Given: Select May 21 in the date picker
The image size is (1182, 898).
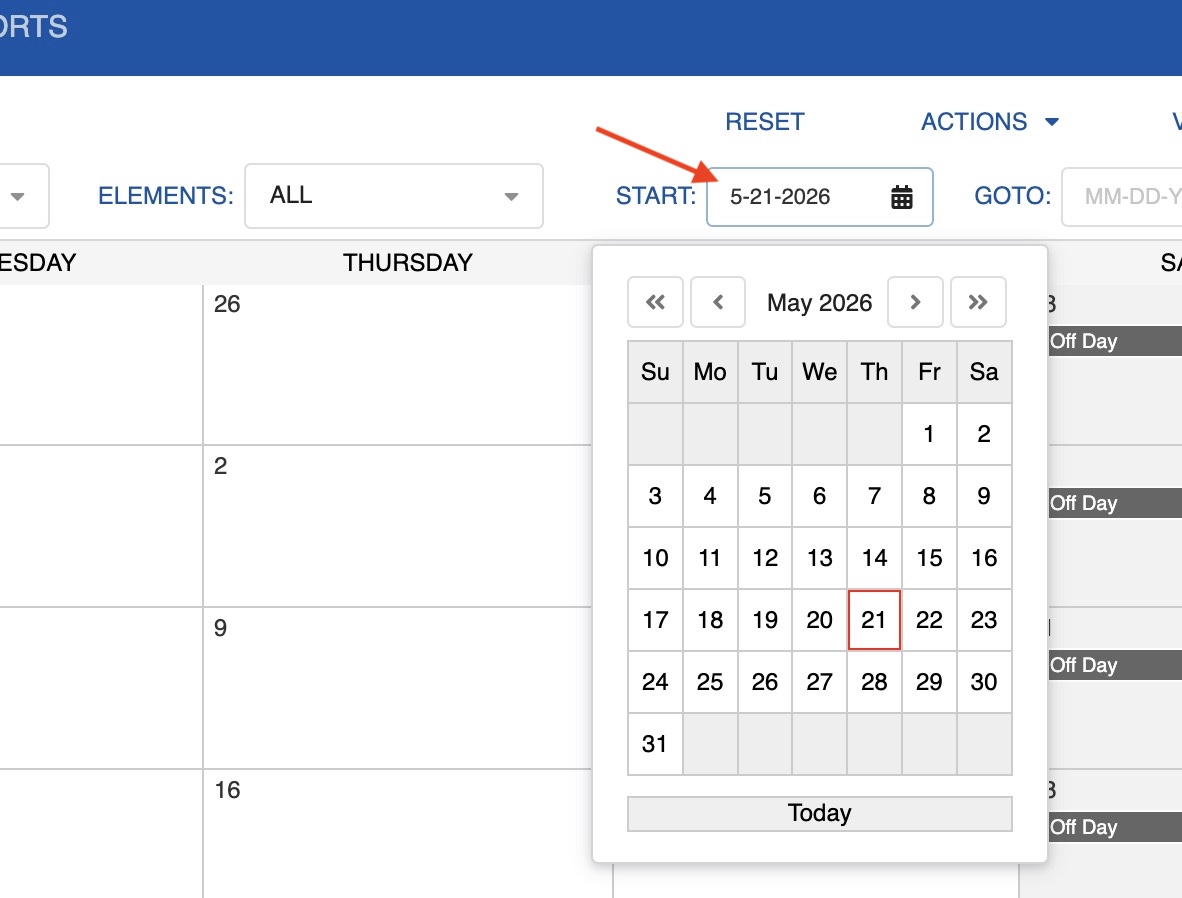Looking at the screenshot, I should pyautogui.click(x=874, y=620).
